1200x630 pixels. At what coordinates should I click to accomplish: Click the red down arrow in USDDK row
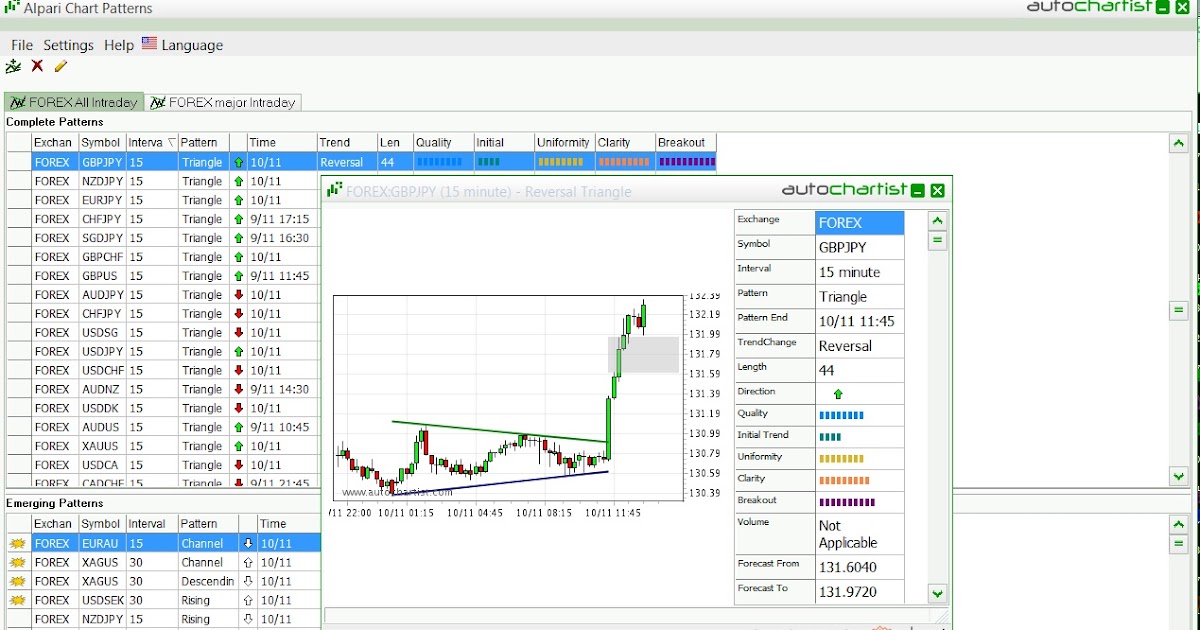238,408
